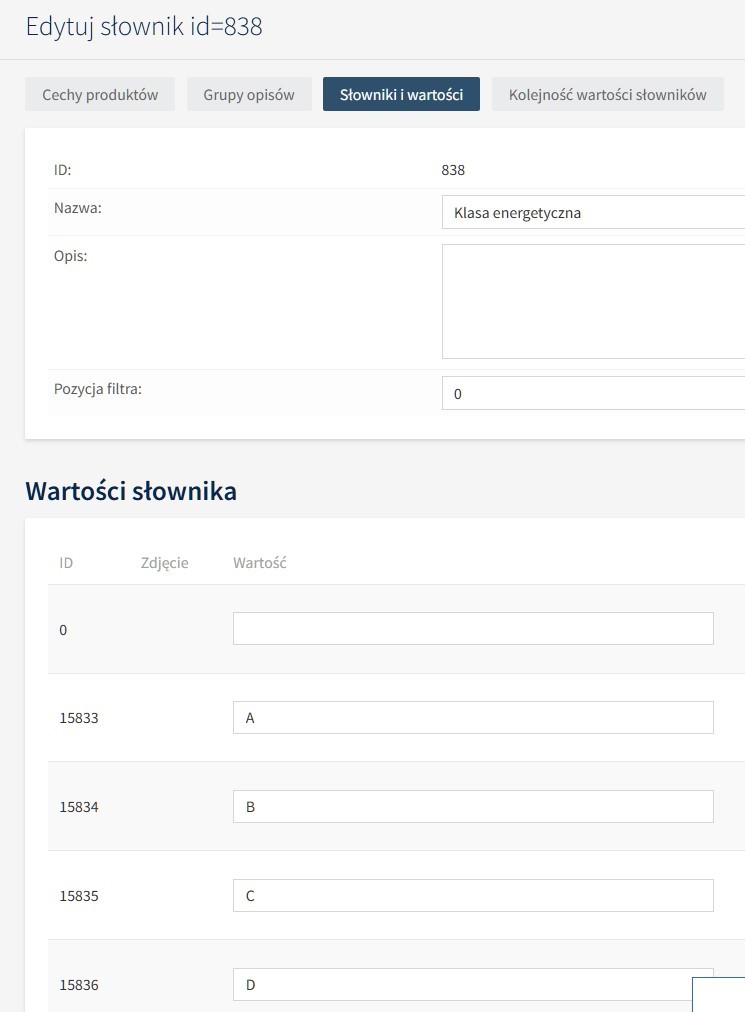745x1012 pixels.
Task: Open the Cechy produktów tab
Action: tap(100, 94)
